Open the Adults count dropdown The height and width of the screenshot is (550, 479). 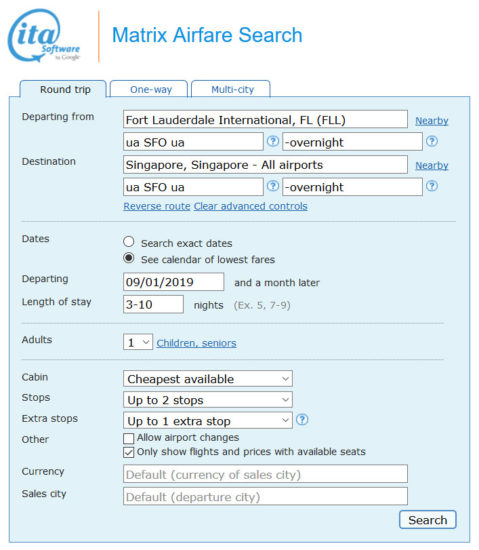(138, 342)
